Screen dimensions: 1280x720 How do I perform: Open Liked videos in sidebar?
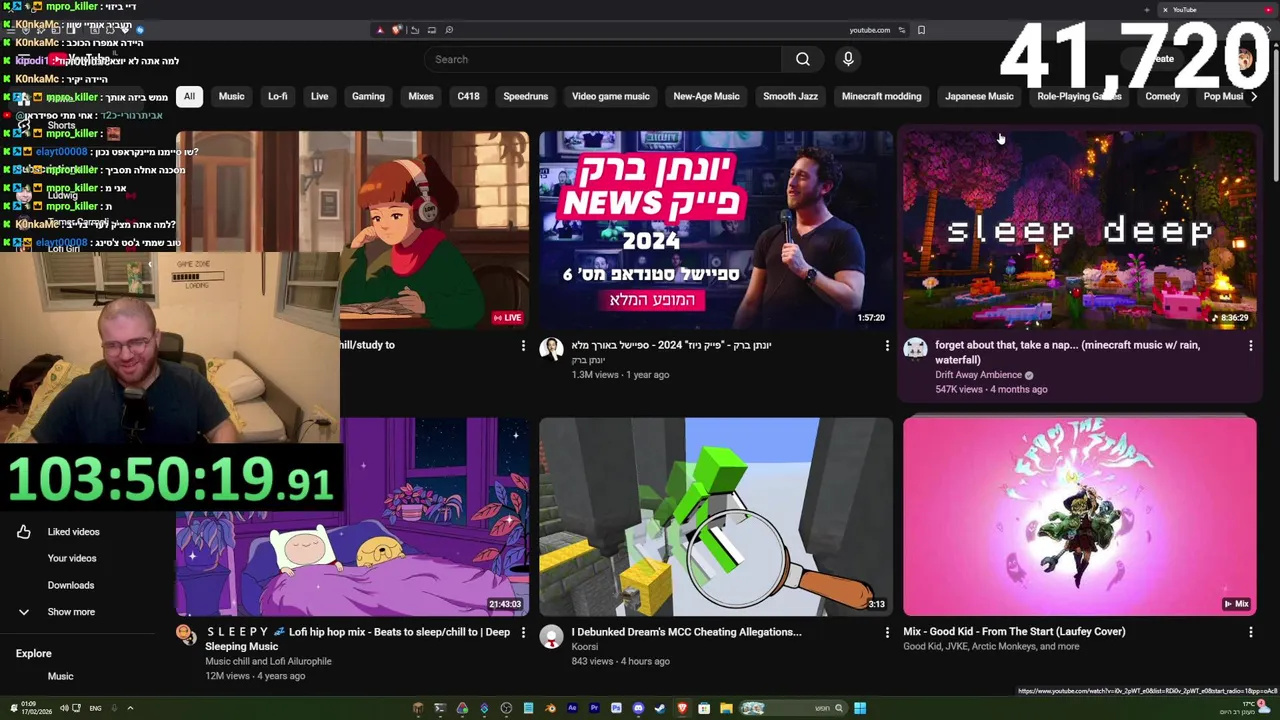[x=73, y=532]
